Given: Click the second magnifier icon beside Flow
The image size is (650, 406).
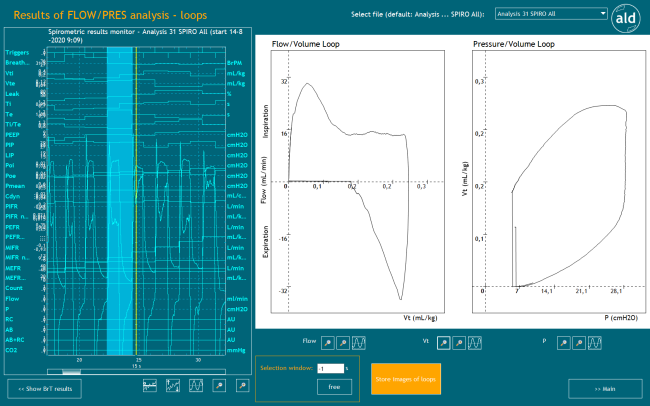Looking at the screenshot, I should click(x=341, y=341).
